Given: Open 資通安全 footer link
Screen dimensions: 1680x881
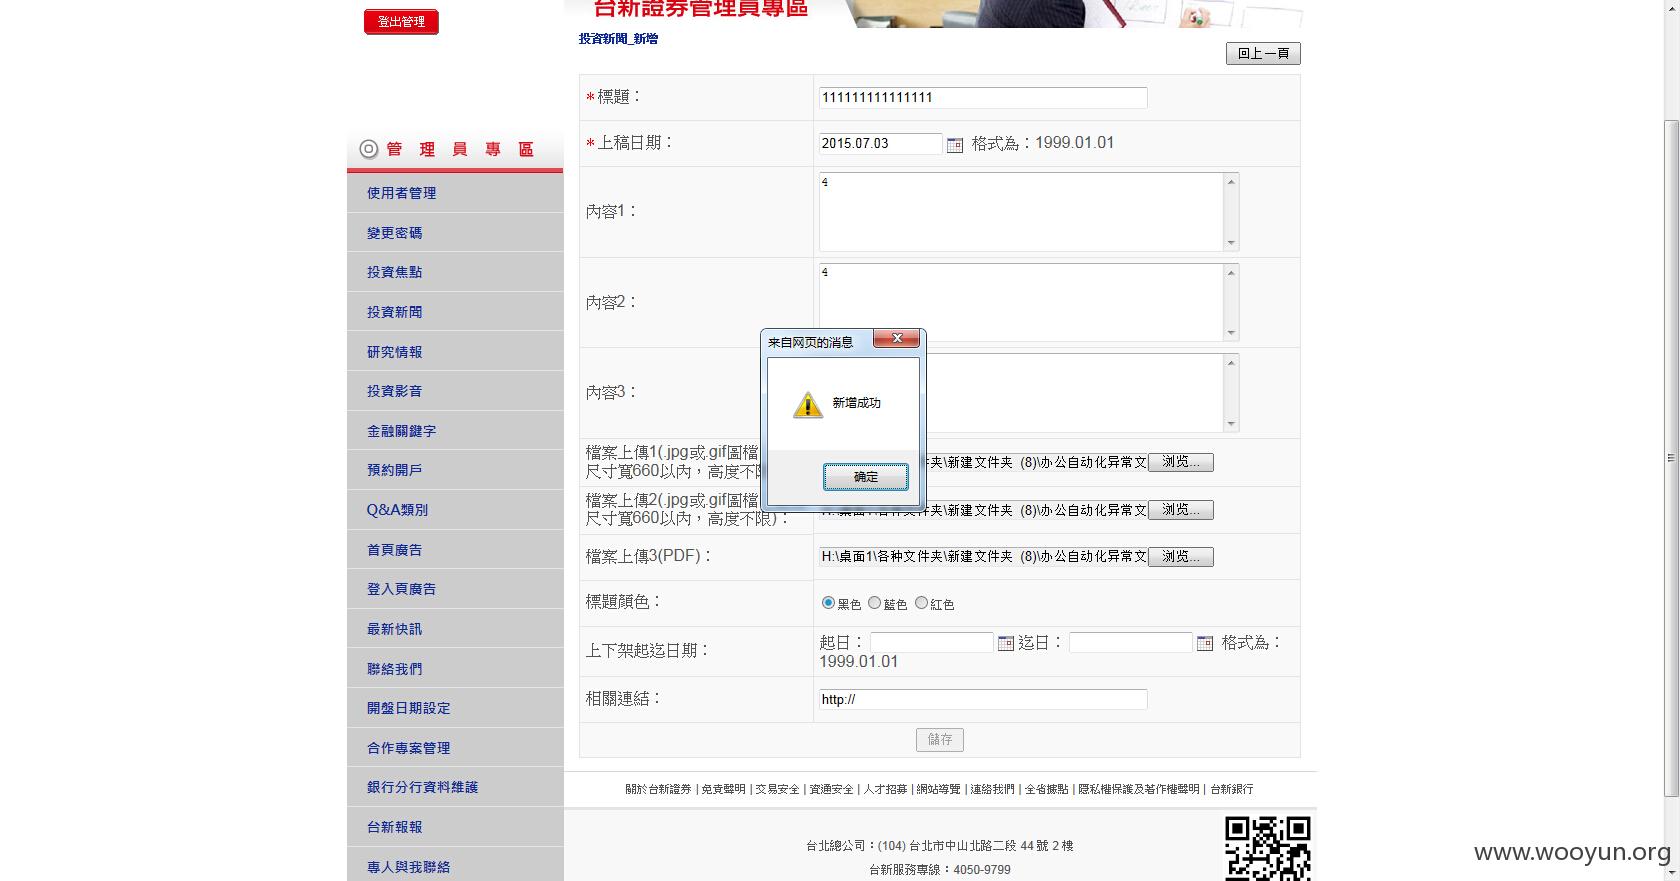Looking at the screenshot, I should click(x=831, y=789).
